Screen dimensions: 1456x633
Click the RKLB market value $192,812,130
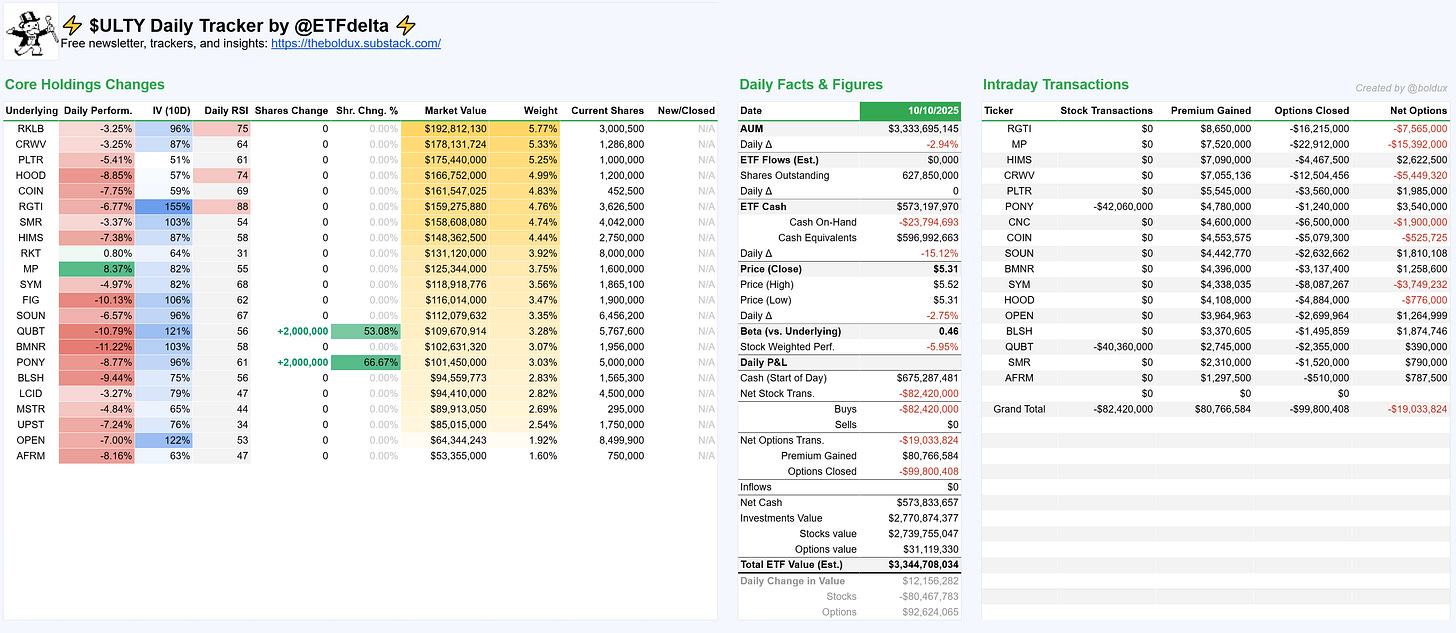(445, 129)
